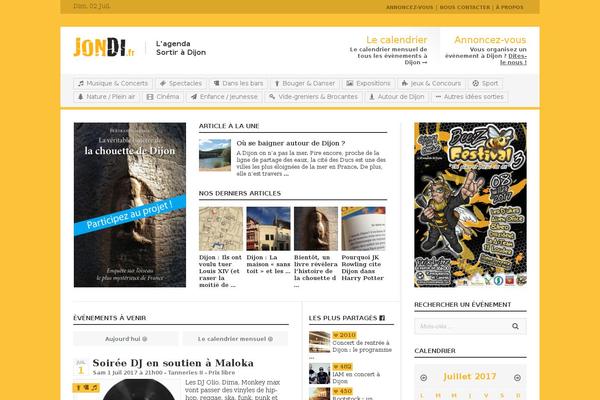The image size is (600, 400).
Task: Select the Dans les bars category
Action: [x=238, y=83]
